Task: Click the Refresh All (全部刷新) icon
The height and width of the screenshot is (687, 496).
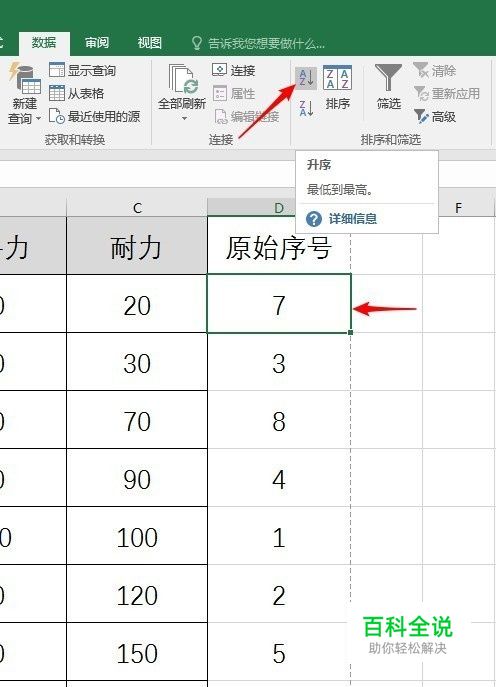Action: pos(181,80)
